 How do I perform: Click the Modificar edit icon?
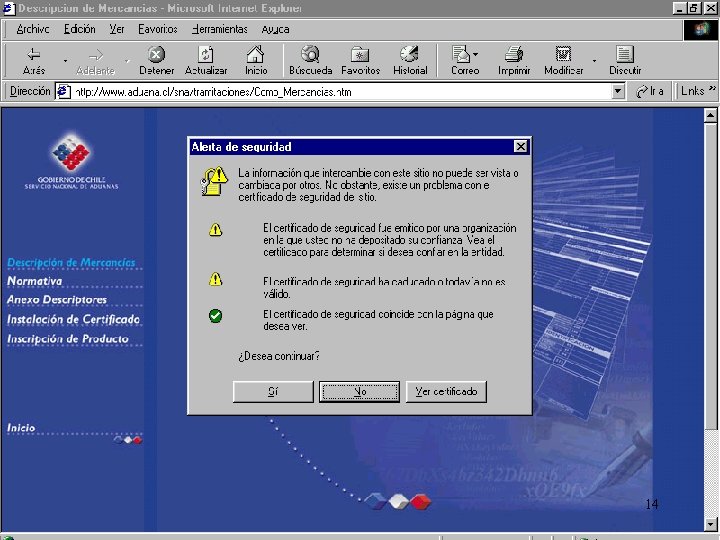point(563,54)
